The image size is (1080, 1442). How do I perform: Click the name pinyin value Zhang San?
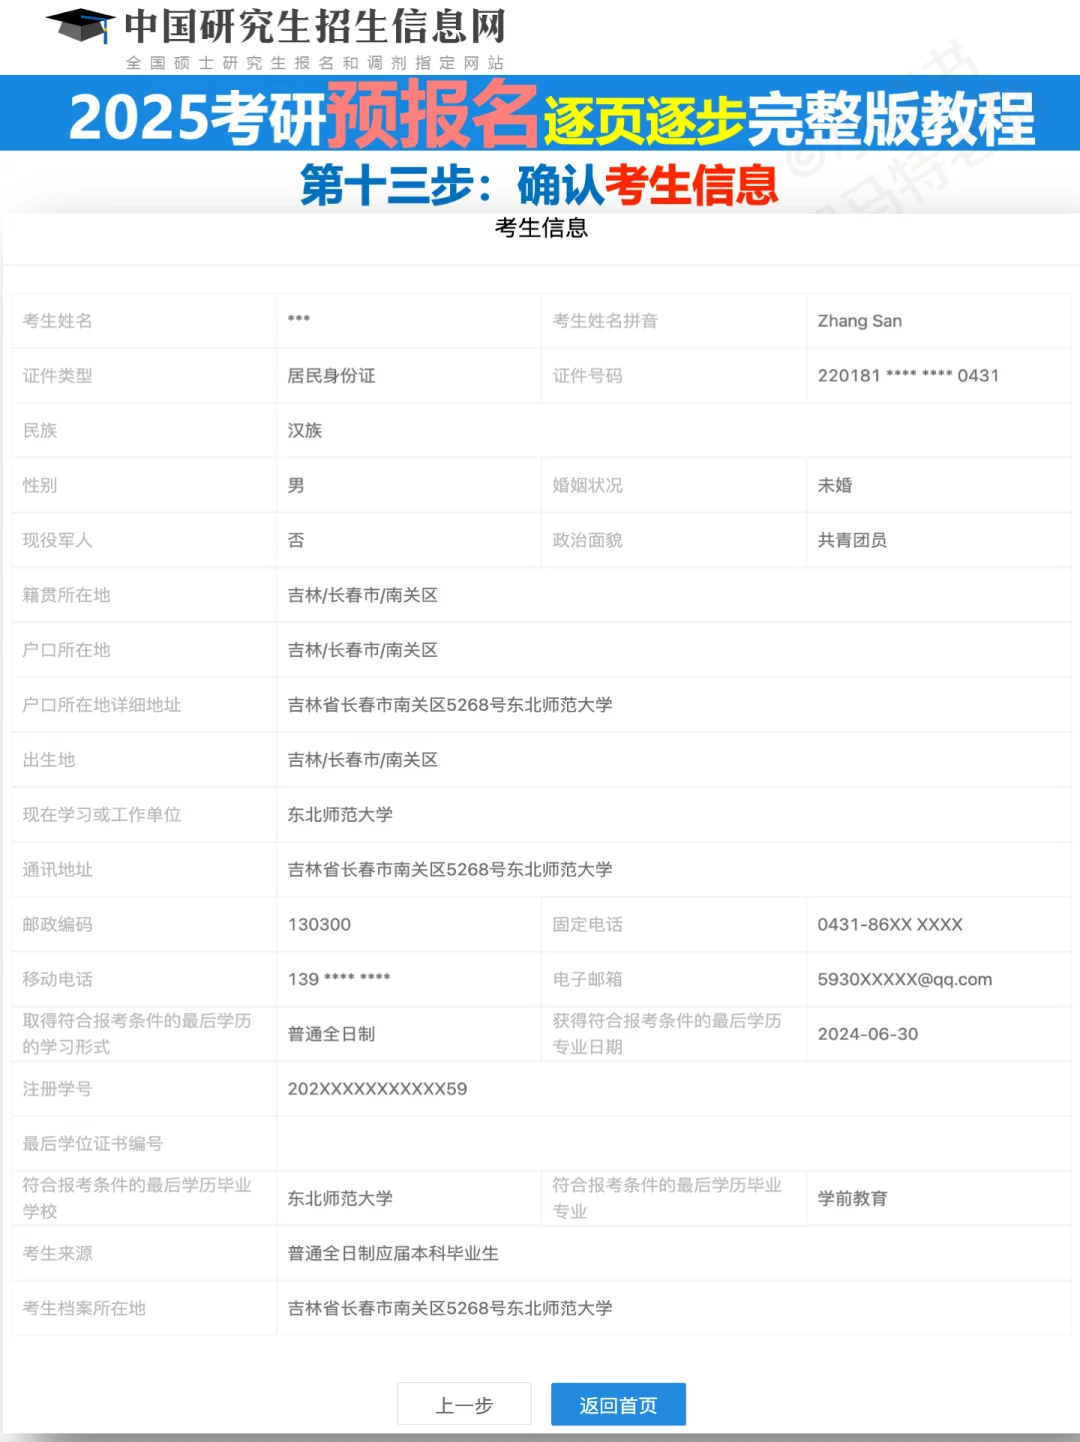click(860, 321)
